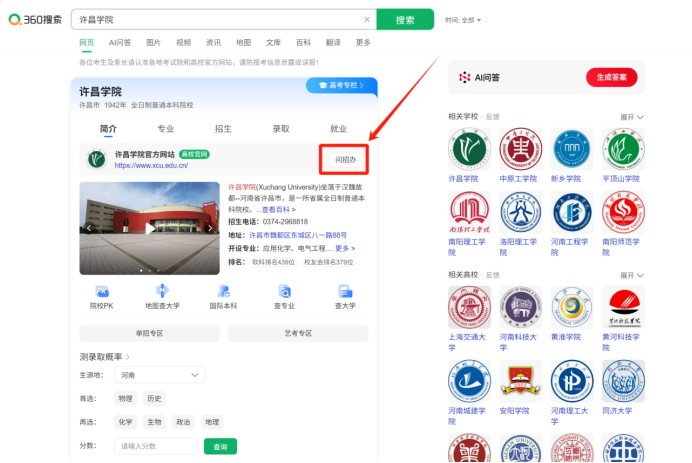The width and height of the screenshot is (692, 463).
Task: Toggle the 地理 subject option
Action: tap(212, 422)
